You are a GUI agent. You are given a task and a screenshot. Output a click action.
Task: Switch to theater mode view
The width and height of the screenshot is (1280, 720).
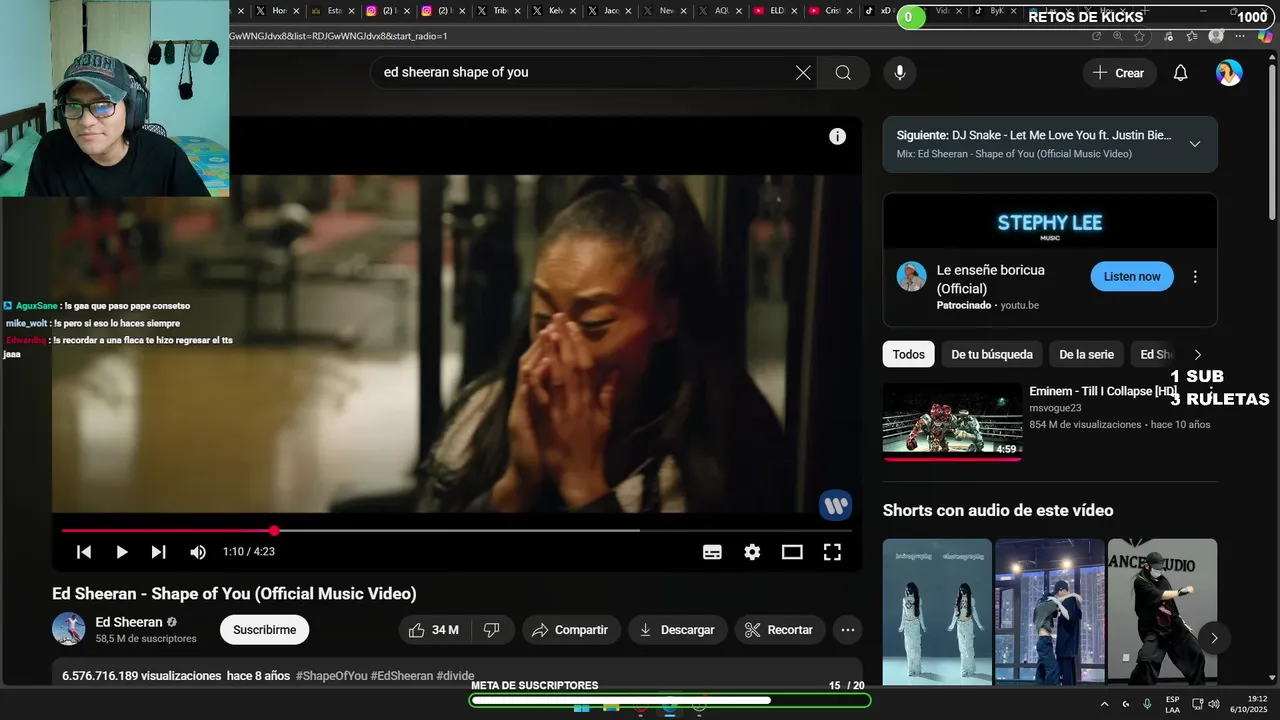(792, 552)
